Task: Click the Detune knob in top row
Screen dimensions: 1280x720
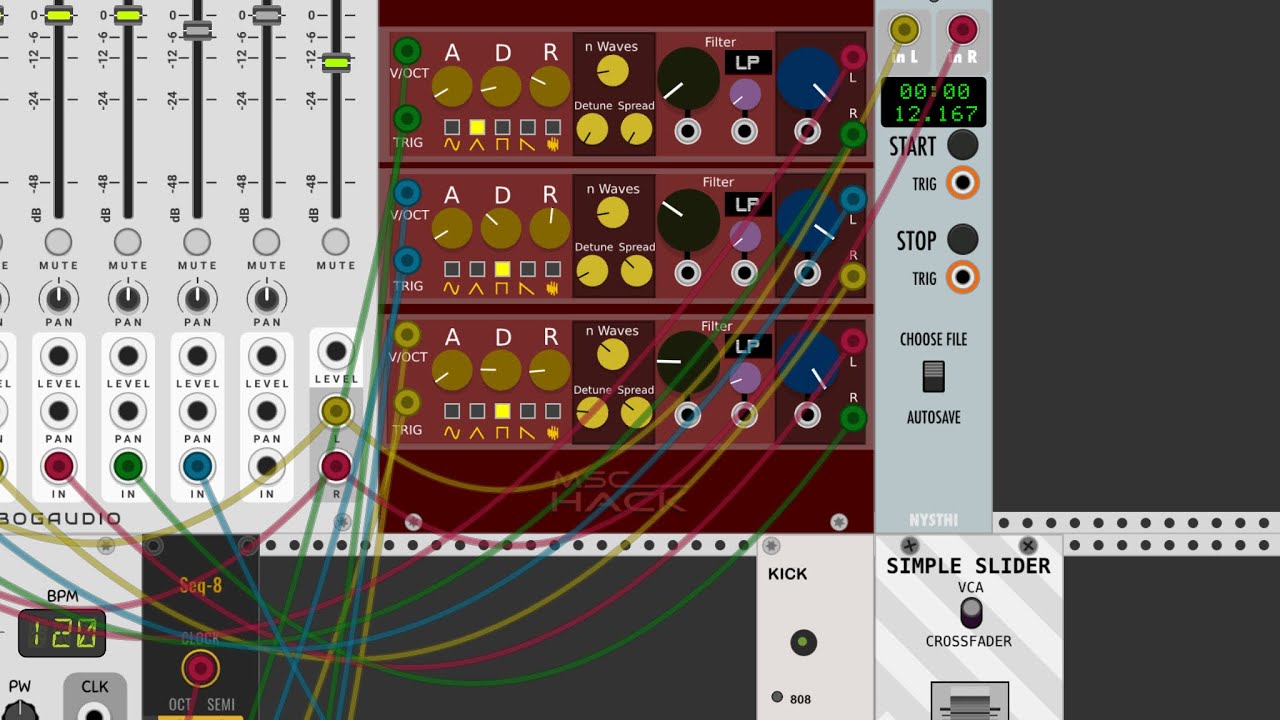Action: [592, 129]
